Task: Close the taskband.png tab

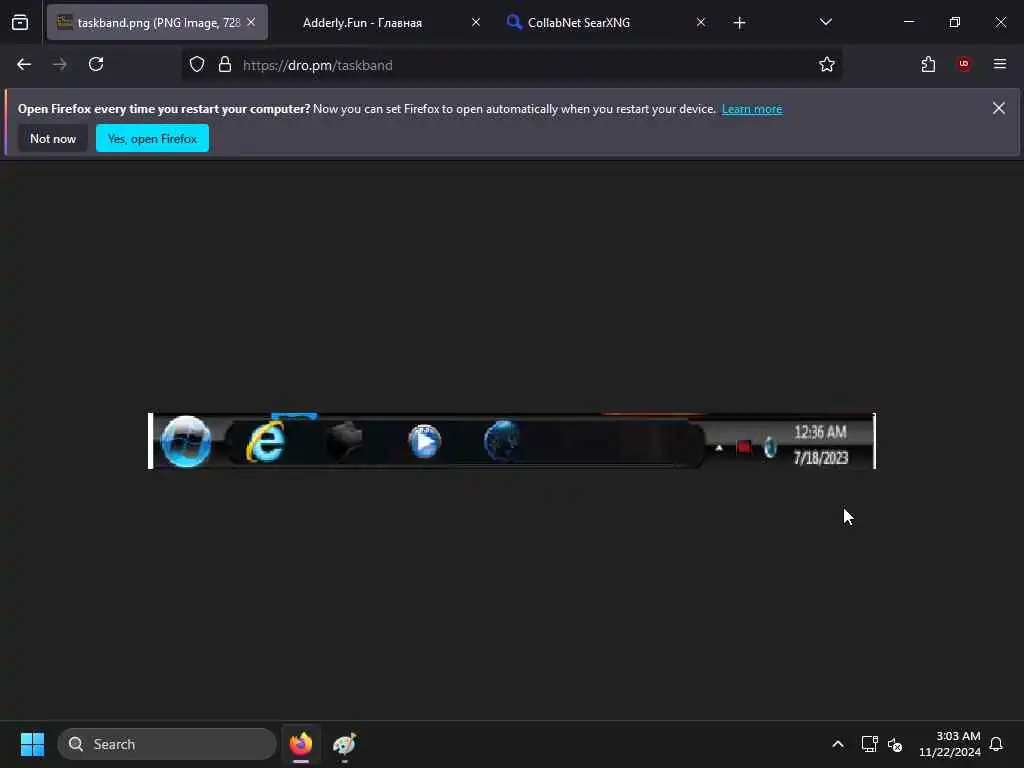Action: click(251, 23)
